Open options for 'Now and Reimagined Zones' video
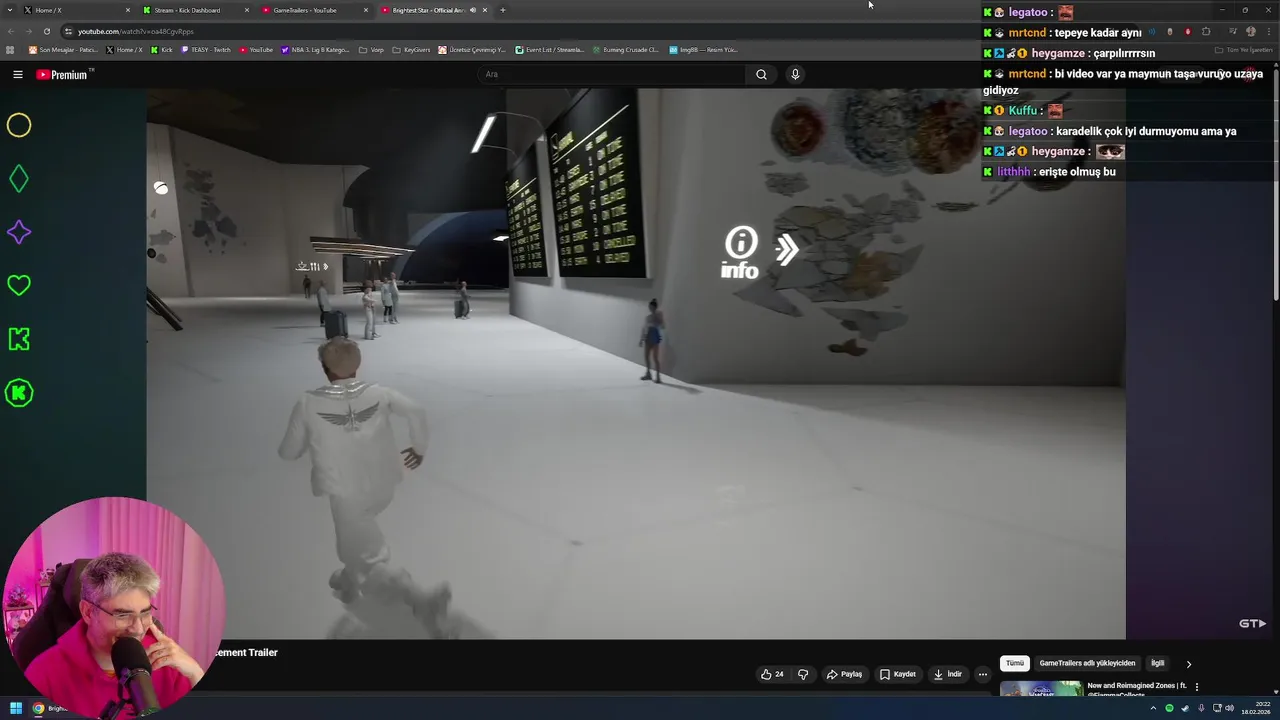This screenshot has height=720, width=1280. pos(1196,687)
